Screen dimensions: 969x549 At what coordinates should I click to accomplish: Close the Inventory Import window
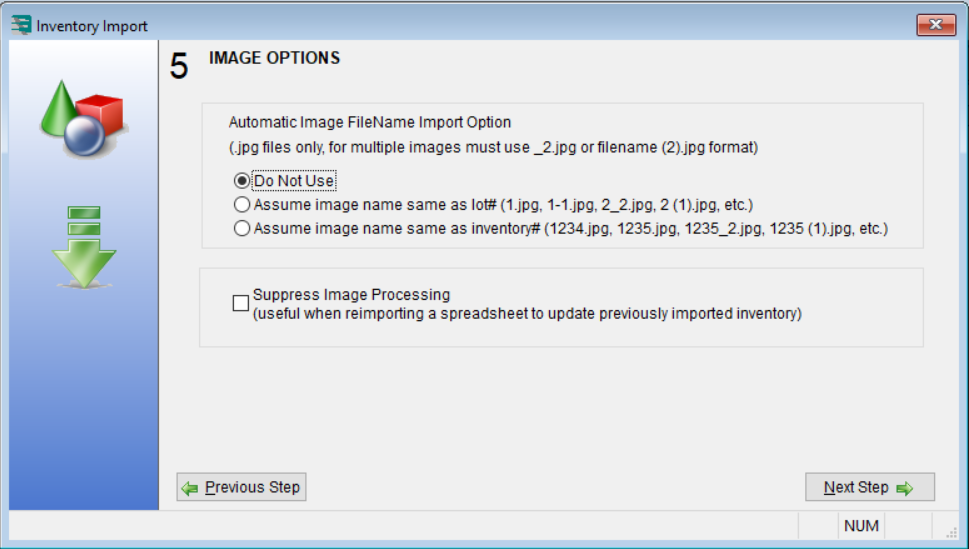pyautogui.click(x=936, y=24)
